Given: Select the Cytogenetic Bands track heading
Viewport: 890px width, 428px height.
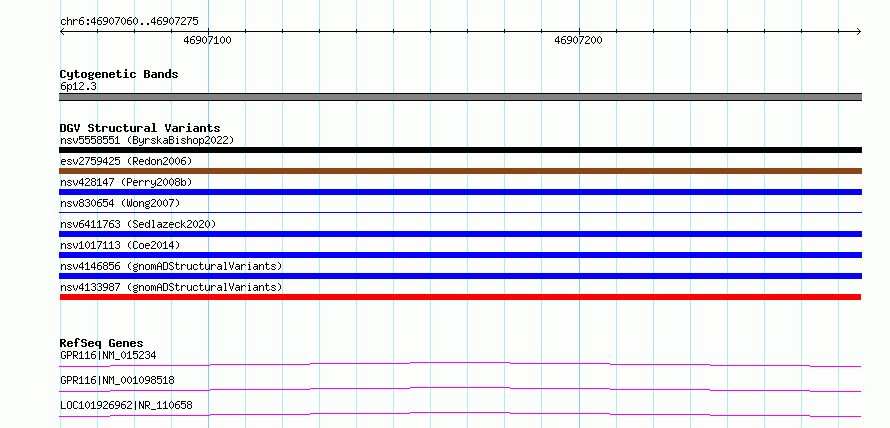Looking at the screenshot, I should coord(119,74).
